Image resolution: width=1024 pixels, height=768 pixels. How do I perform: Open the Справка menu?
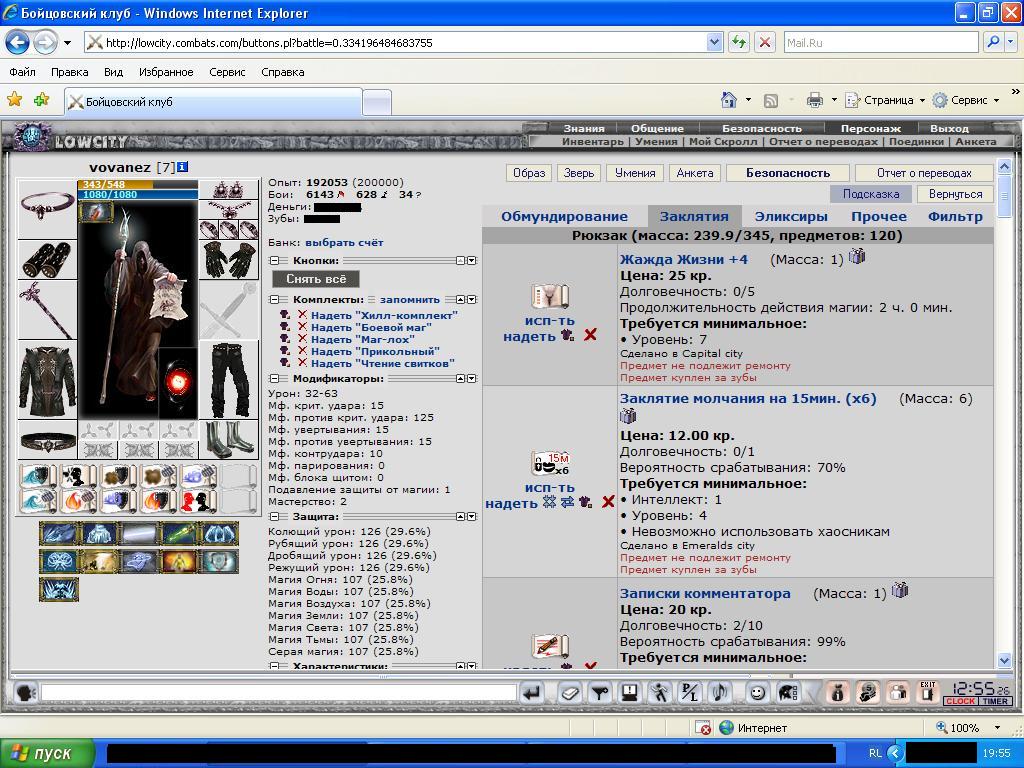click(283, 72)
